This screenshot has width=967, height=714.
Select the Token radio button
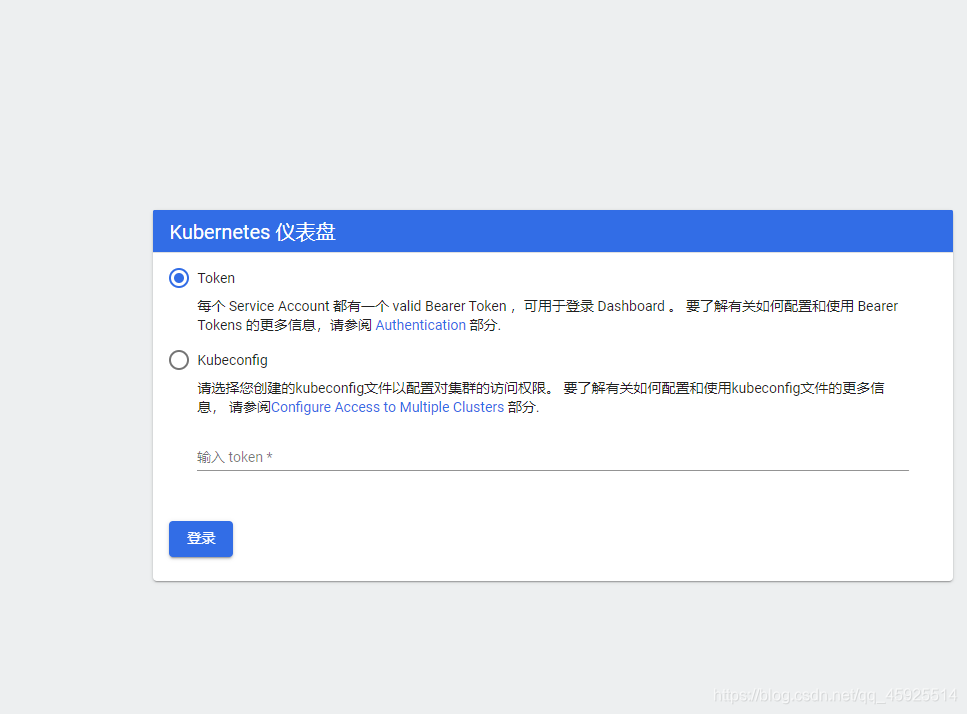179,278
